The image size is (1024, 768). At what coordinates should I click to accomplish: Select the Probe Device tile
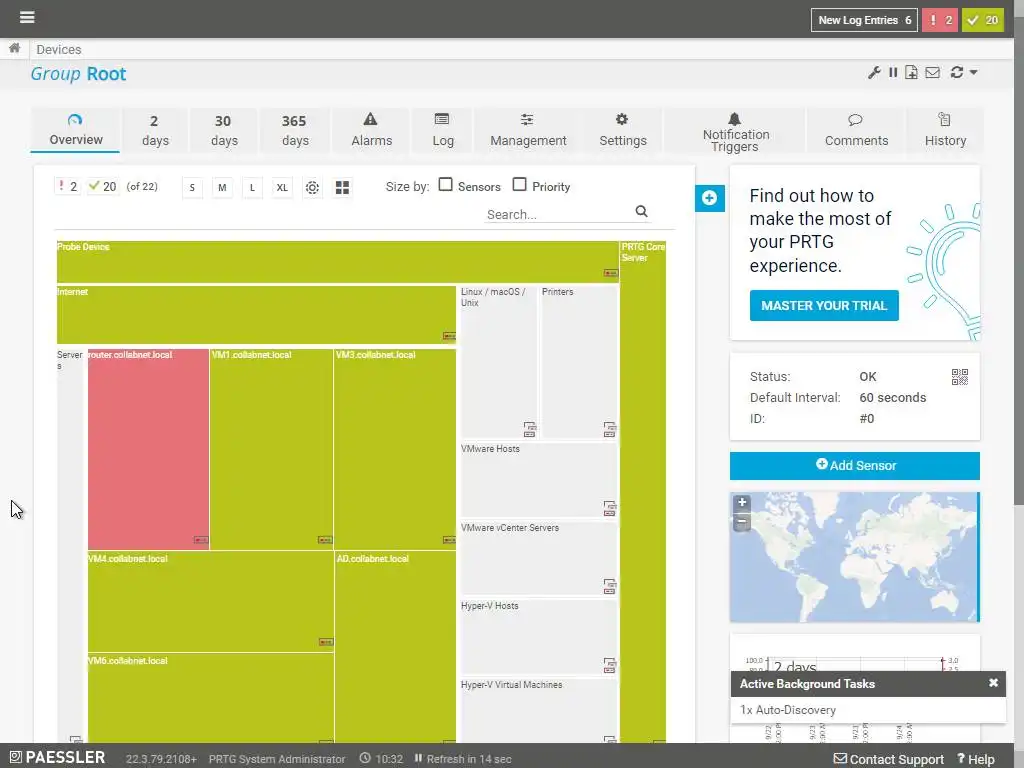click(338, 261)
